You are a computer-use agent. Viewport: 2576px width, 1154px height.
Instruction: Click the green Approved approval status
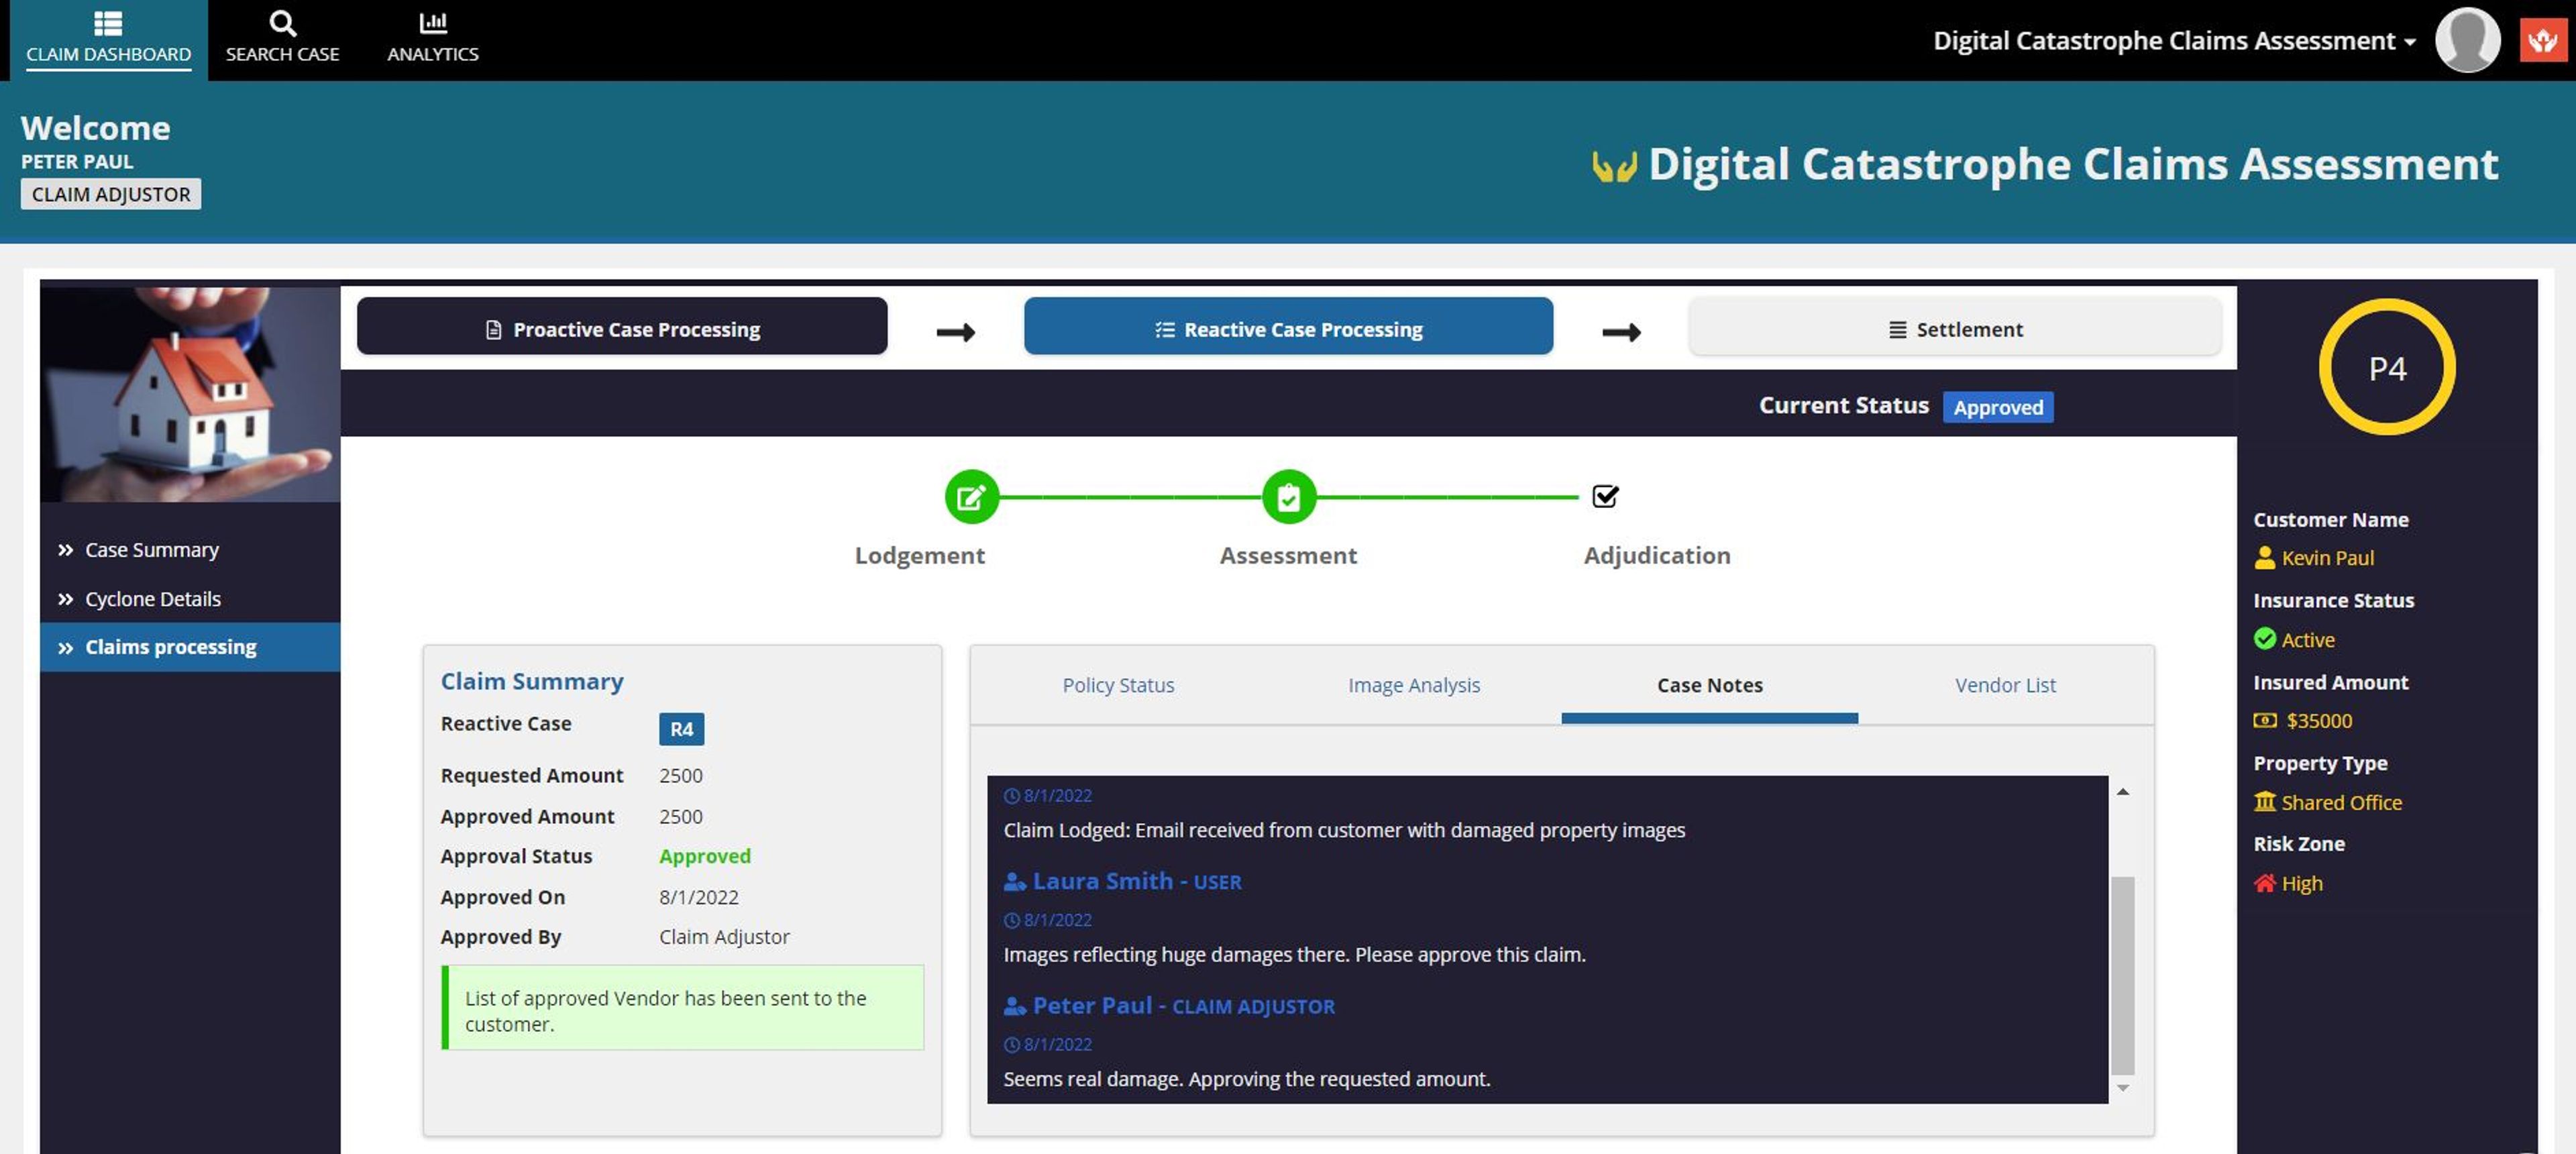click(x=704, y=856)
